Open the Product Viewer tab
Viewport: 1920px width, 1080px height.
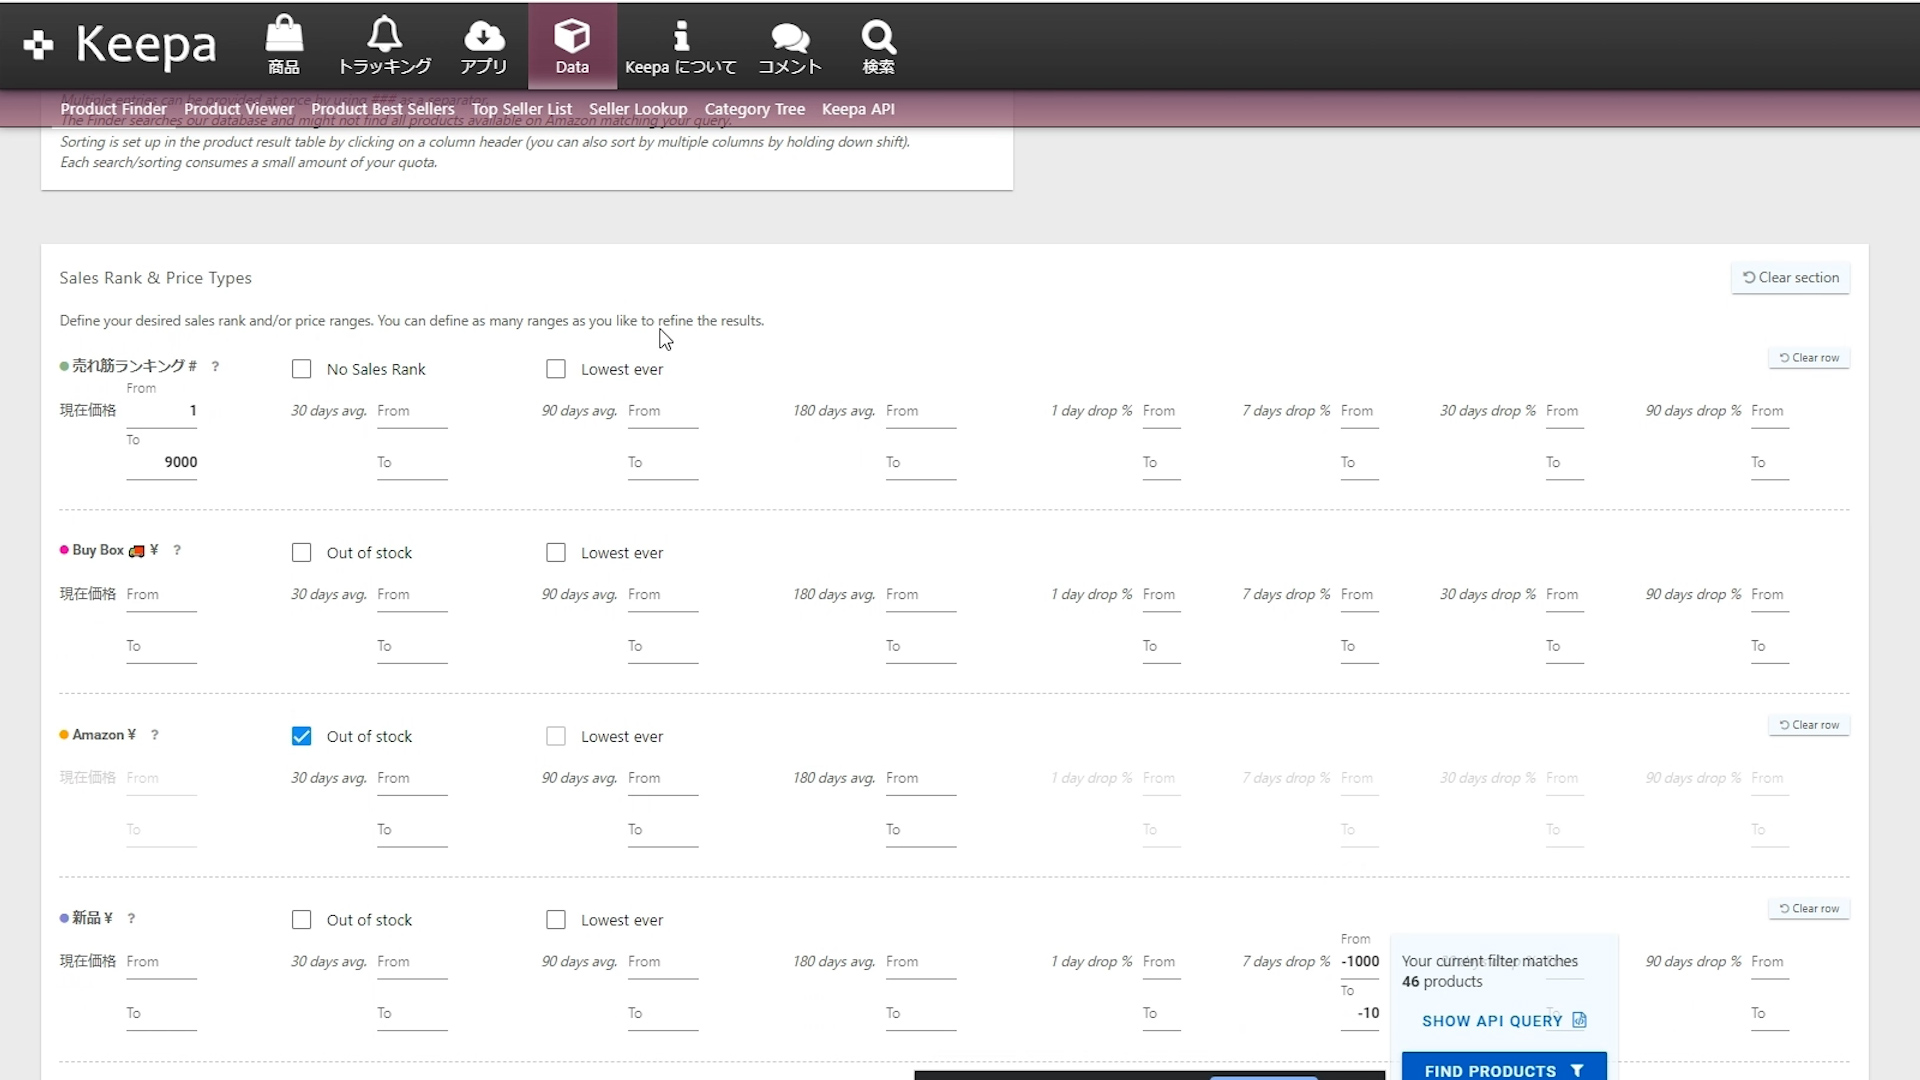click(238, 109)
